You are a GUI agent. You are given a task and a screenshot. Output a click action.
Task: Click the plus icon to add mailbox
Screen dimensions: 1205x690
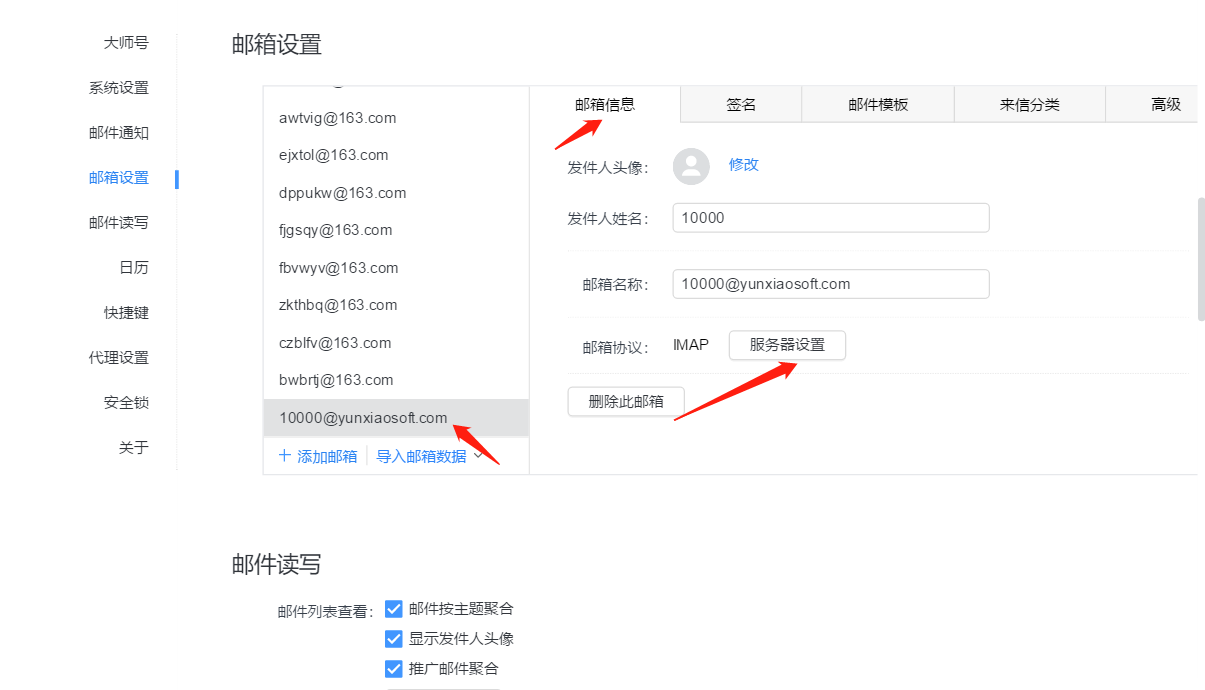pos(285,456)
